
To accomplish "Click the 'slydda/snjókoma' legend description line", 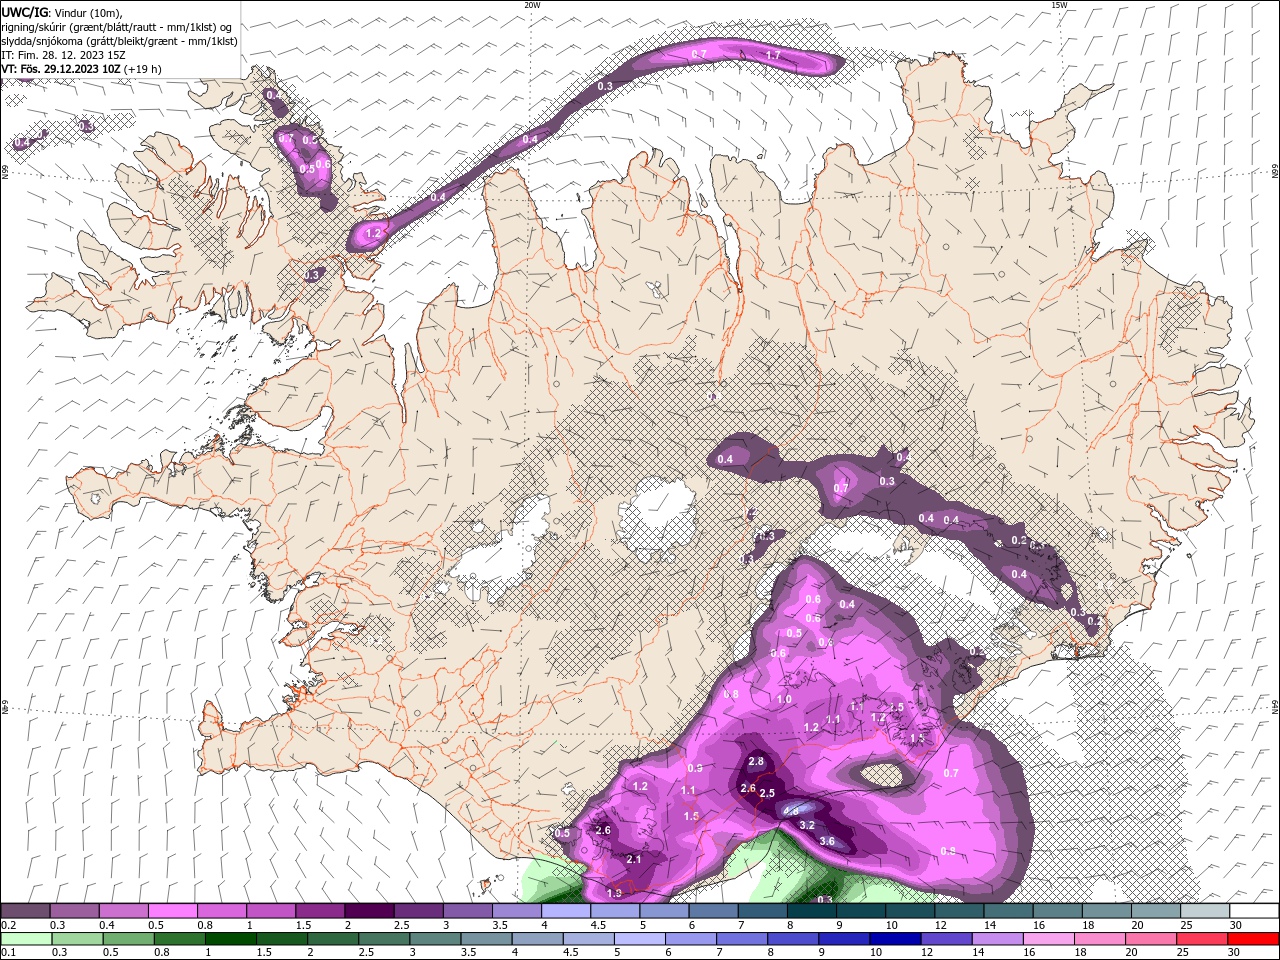I will (x=120, y=41).
